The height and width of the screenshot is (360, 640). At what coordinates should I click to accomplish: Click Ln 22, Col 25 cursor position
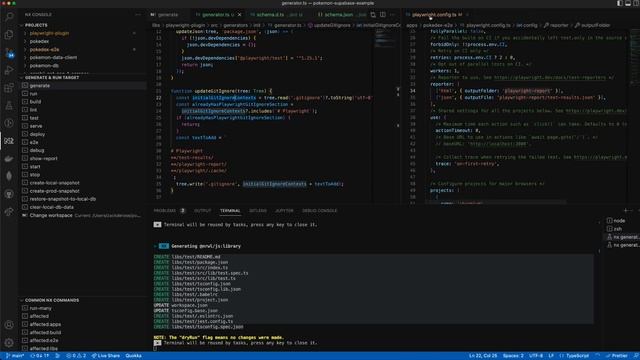click(483, 356)
